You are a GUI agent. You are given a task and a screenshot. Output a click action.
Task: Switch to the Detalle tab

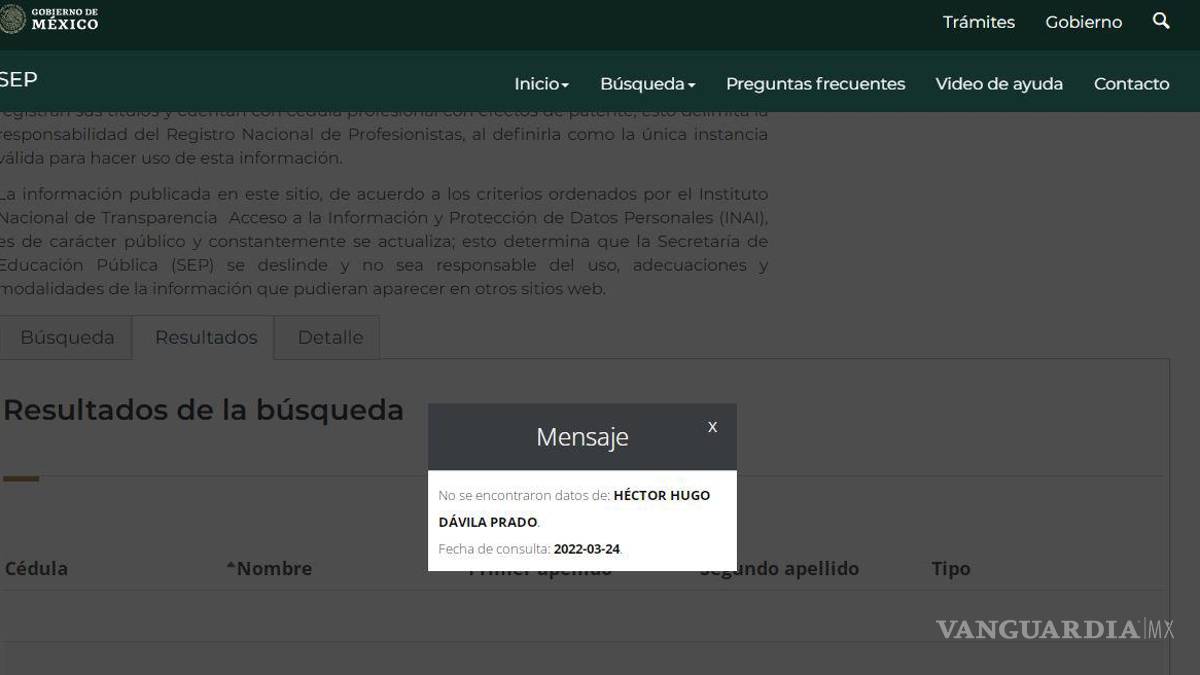point(330,338)
